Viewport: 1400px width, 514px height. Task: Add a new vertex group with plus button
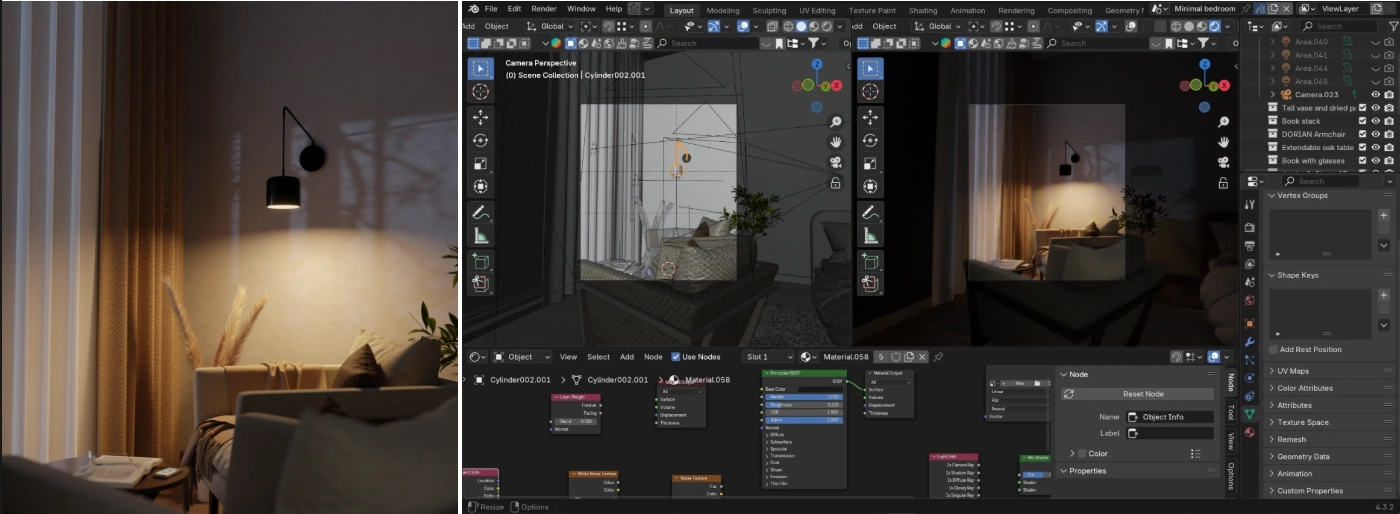1384,215
